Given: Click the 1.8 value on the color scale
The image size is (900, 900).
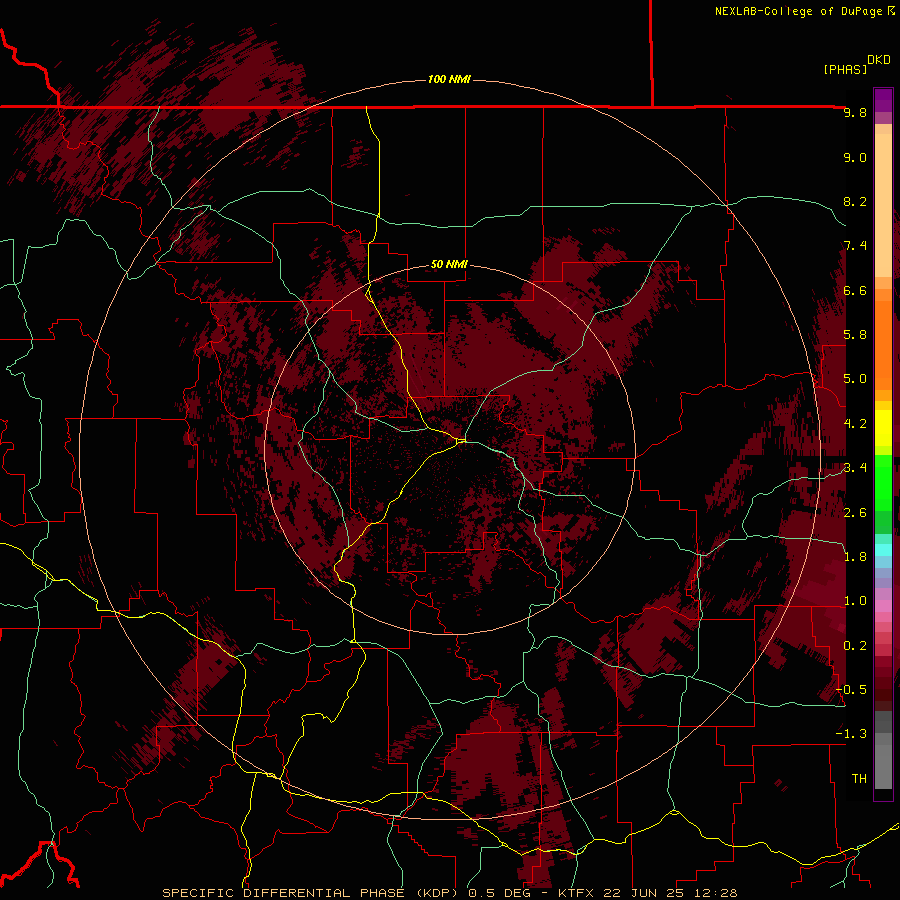Looking at the screenshot, I should [855, 557].
